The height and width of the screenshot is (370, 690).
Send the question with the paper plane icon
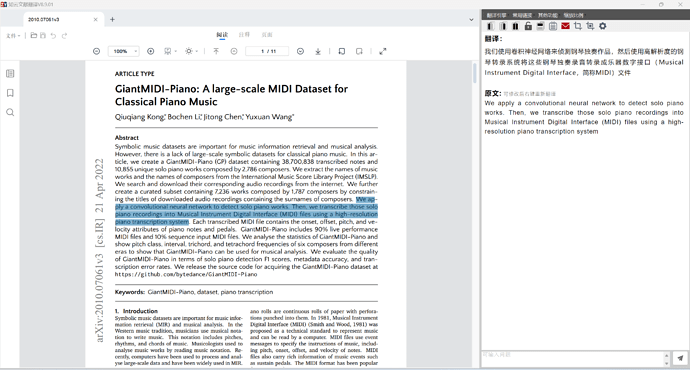680,358
